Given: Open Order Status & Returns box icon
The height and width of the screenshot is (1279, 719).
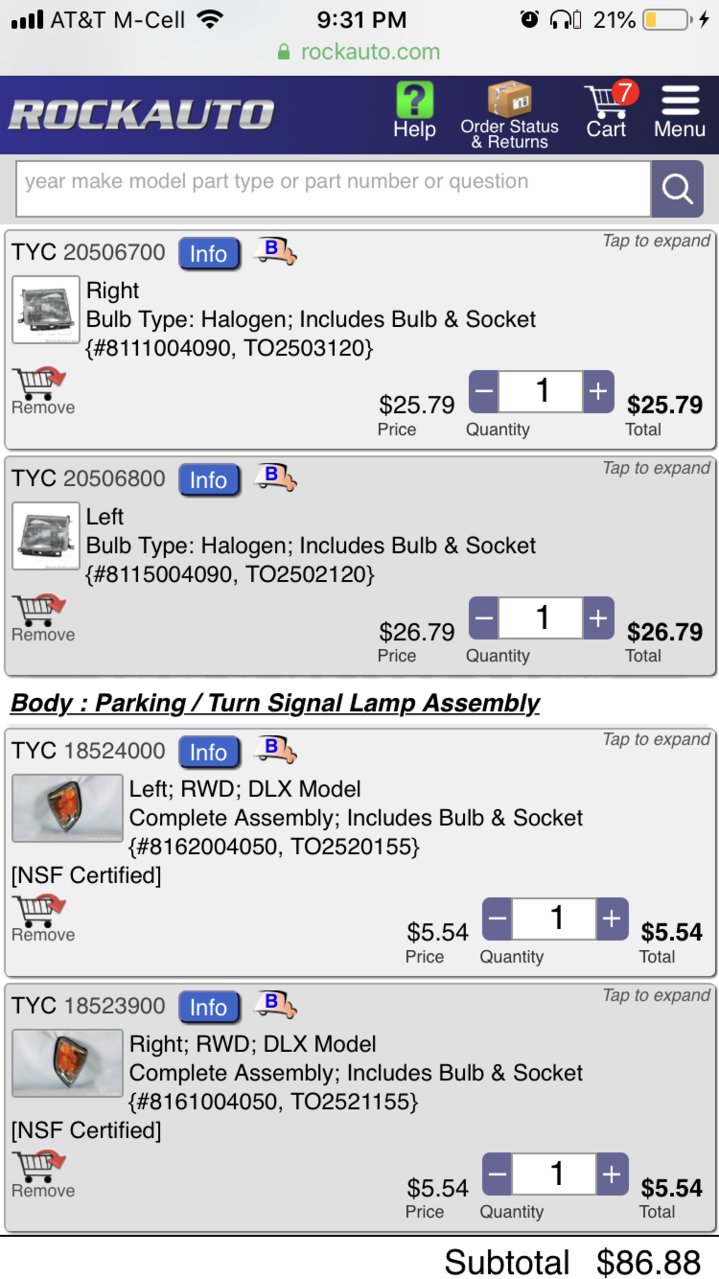Looking at the screenshot, I should click(x=509, y=115).
